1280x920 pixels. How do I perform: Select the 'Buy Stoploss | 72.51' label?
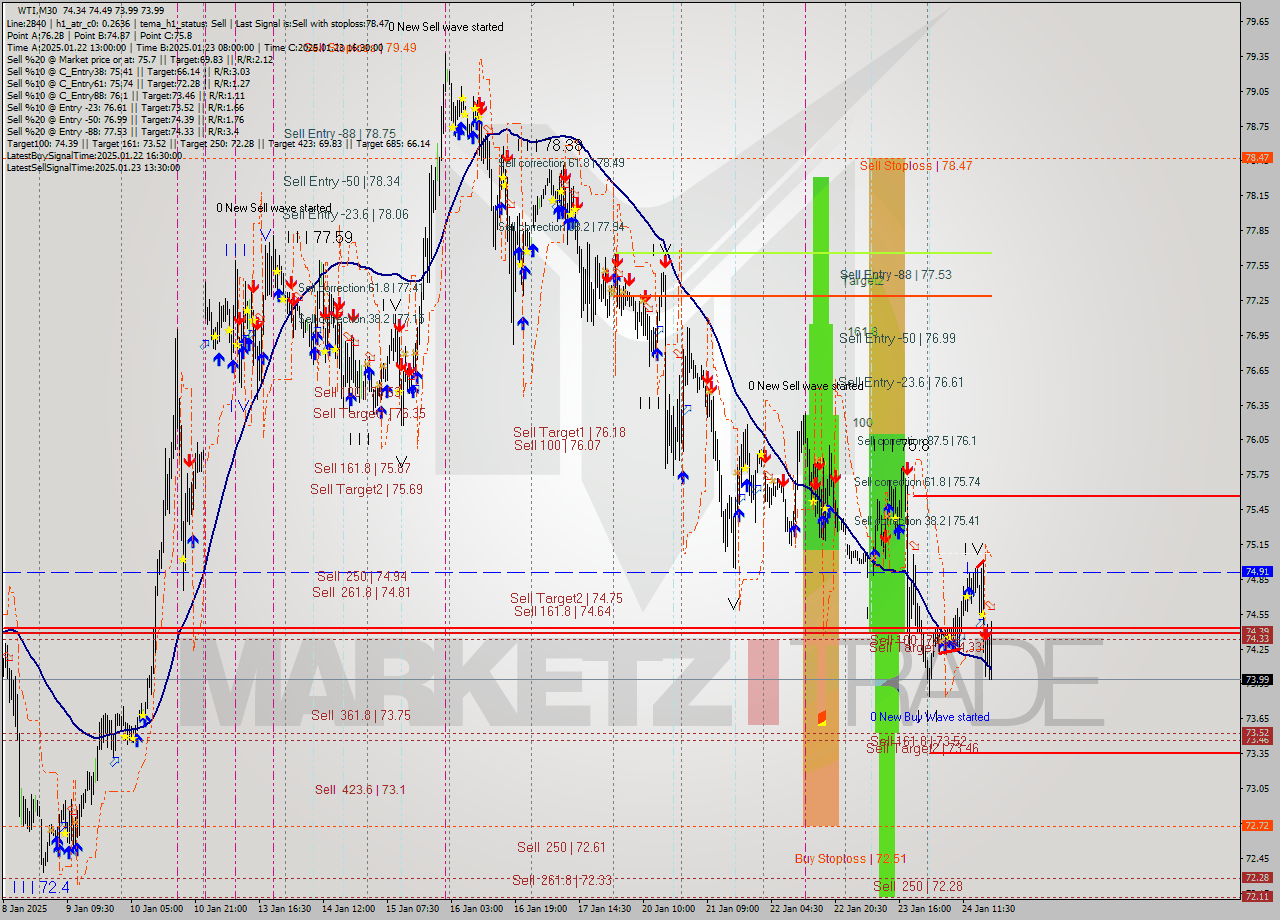[850, 859]
